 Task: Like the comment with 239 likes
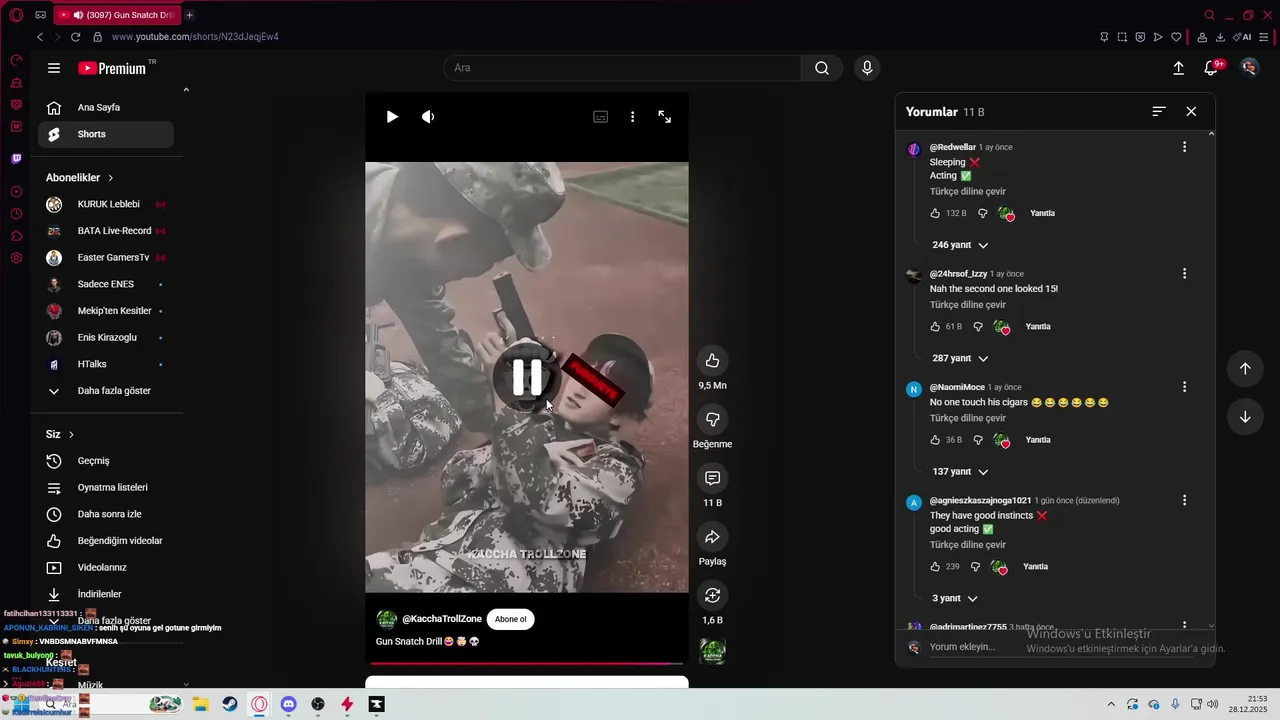click(935, 566)
